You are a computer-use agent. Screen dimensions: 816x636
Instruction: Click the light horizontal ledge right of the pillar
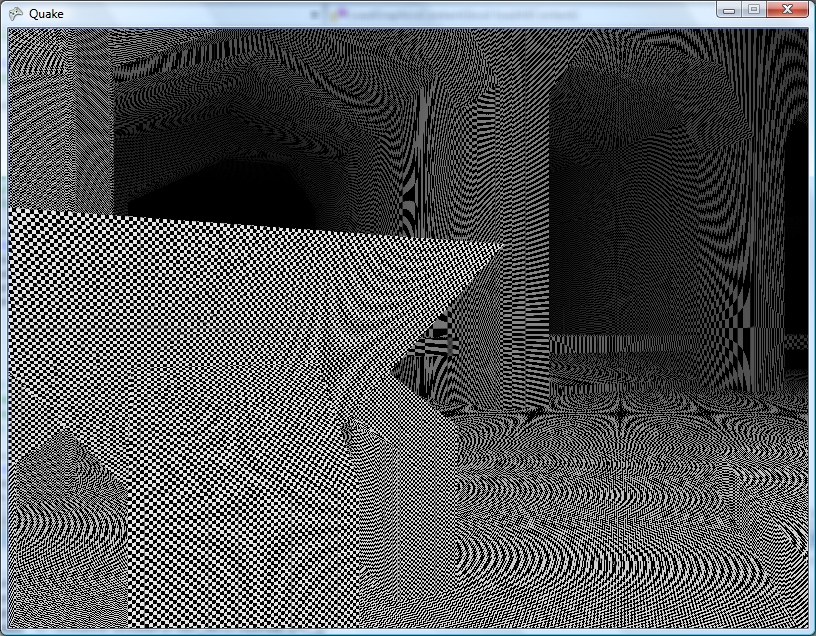point(650,344)
